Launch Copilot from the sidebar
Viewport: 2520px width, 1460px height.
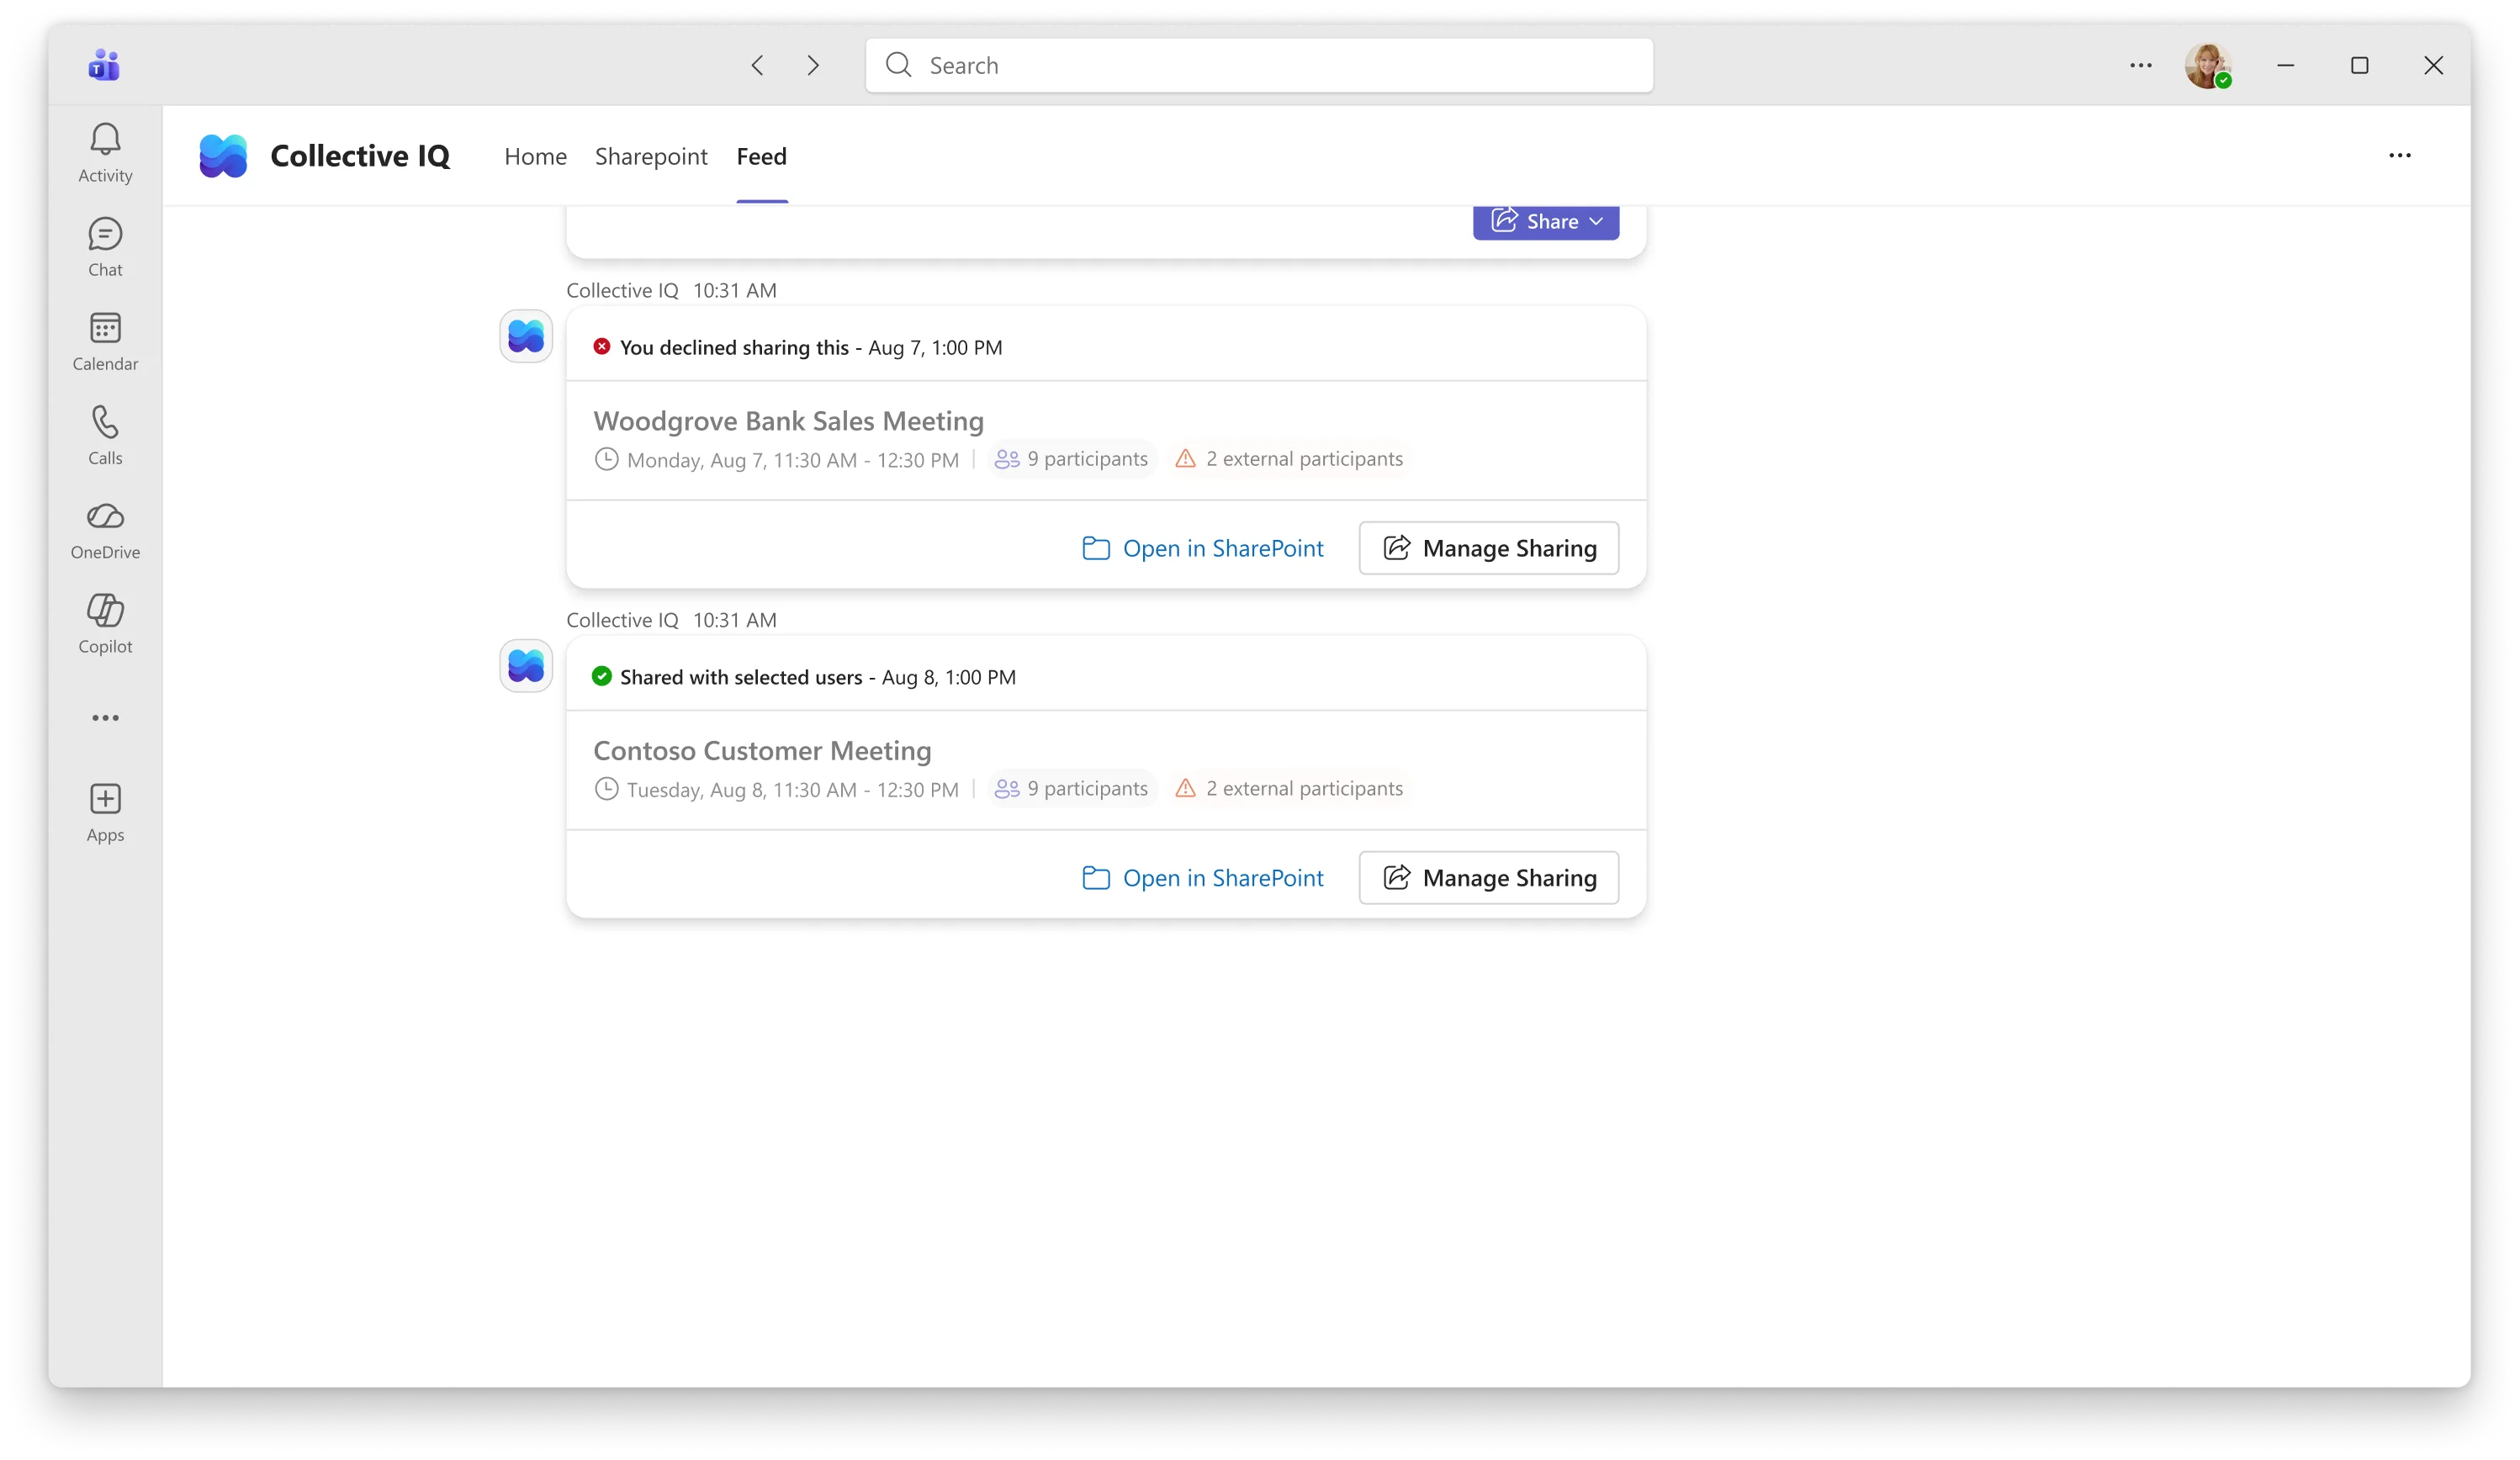[x=105, y=624]
